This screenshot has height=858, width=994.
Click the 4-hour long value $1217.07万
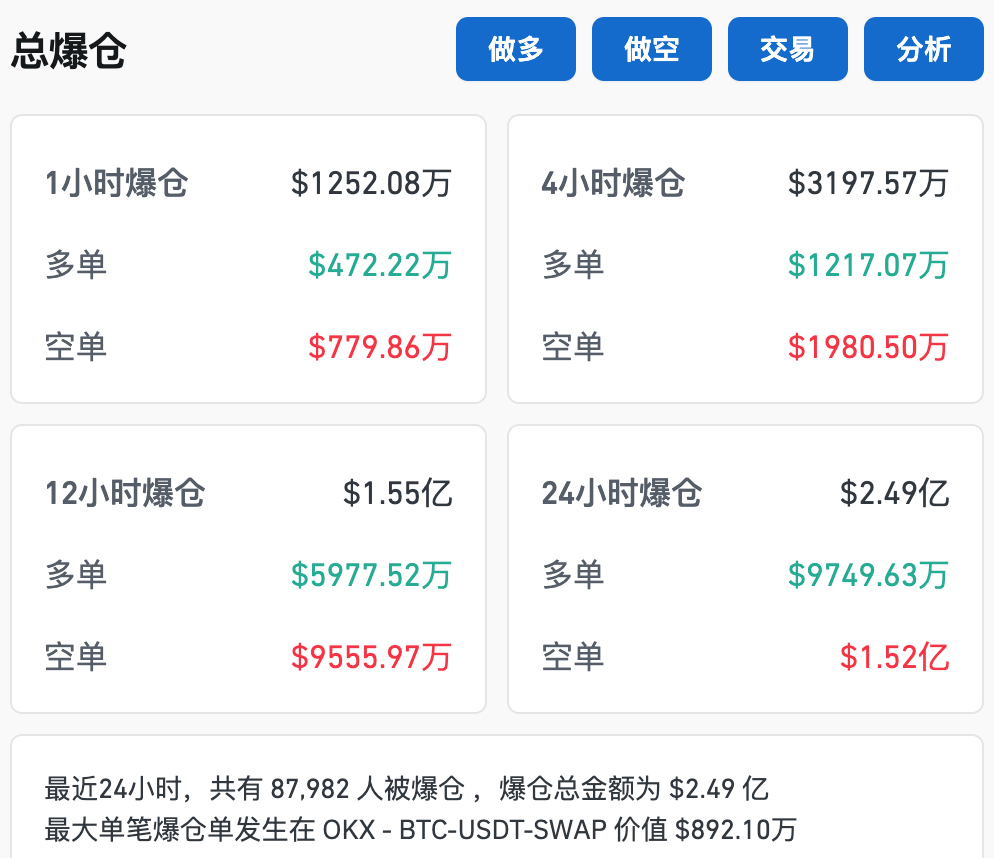click(868, 265)
